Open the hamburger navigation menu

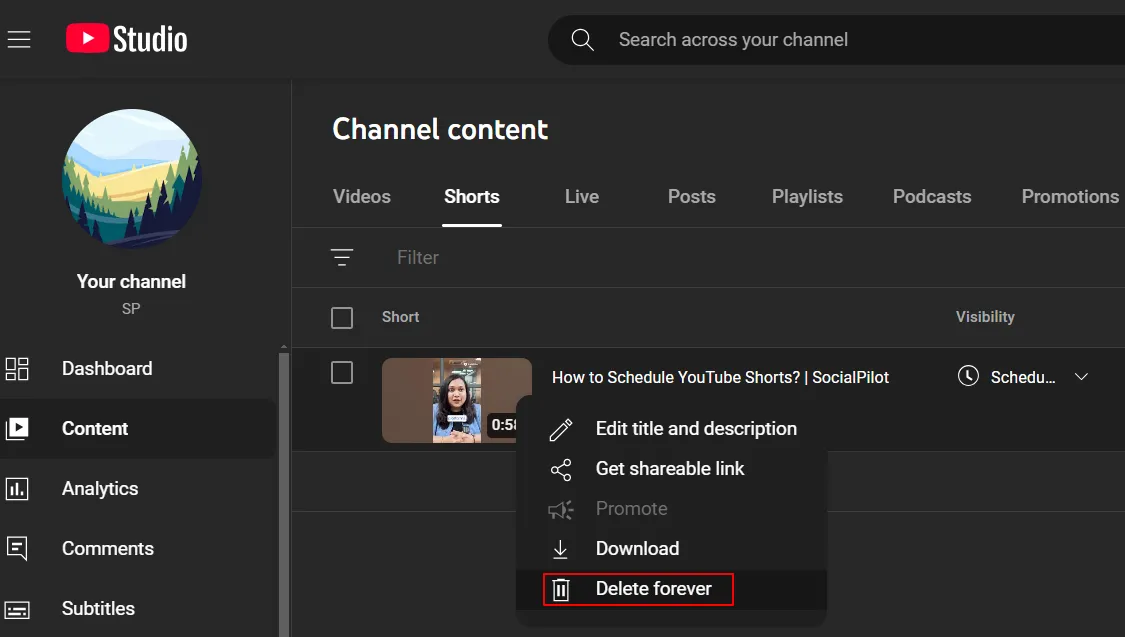(19, 40)
